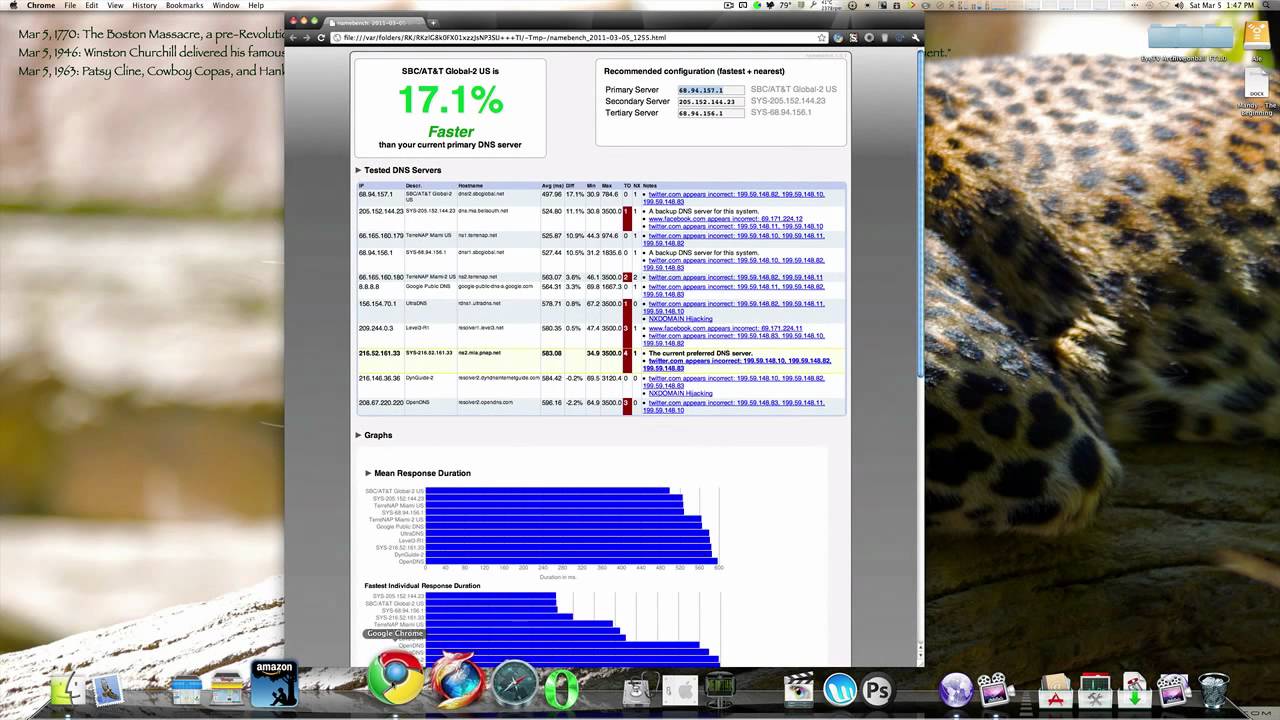Open the Apple menu

[12, 5]
